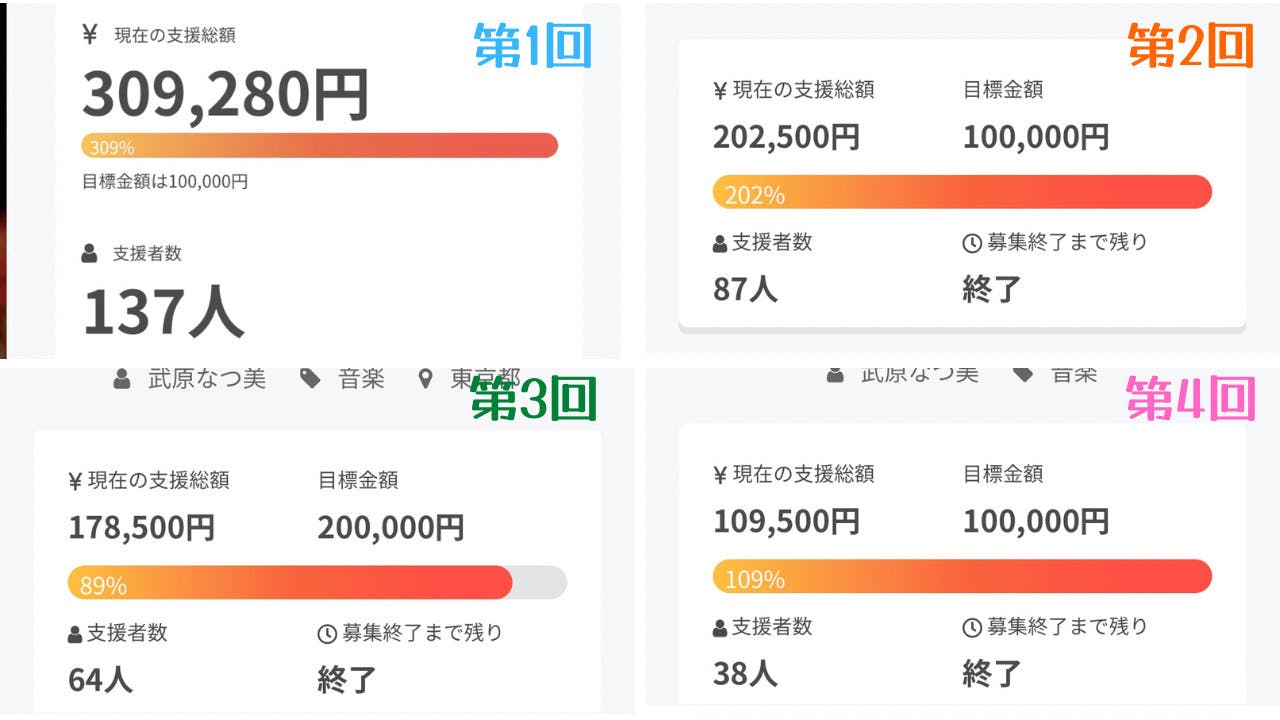Viewport: 1280px width, 720px height.
Task: Click the 目標金額は100,000円 text under the bar
Action: coord(165,182)
